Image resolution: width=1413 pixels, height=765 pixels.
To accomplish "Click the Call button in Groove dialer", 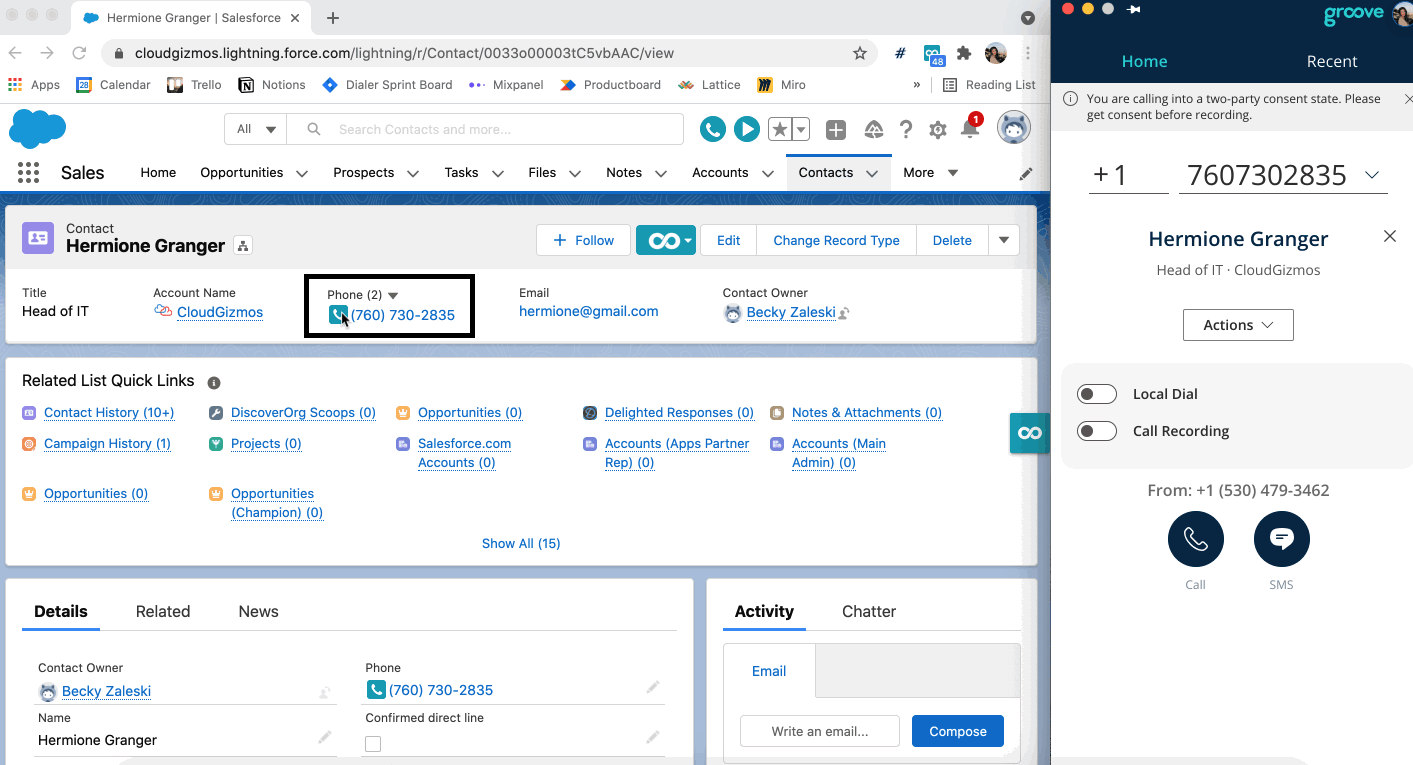I will coord(1196,539).
